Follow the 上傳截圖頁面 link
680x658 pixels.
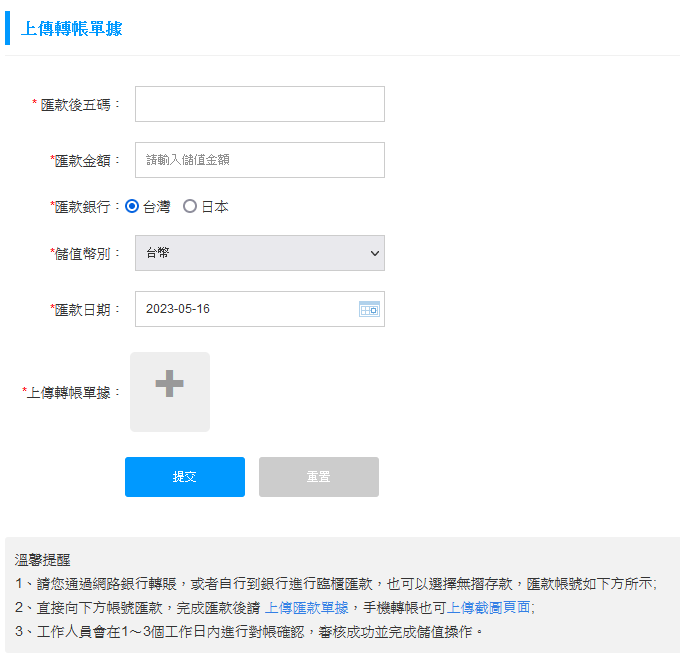point(488,607)
